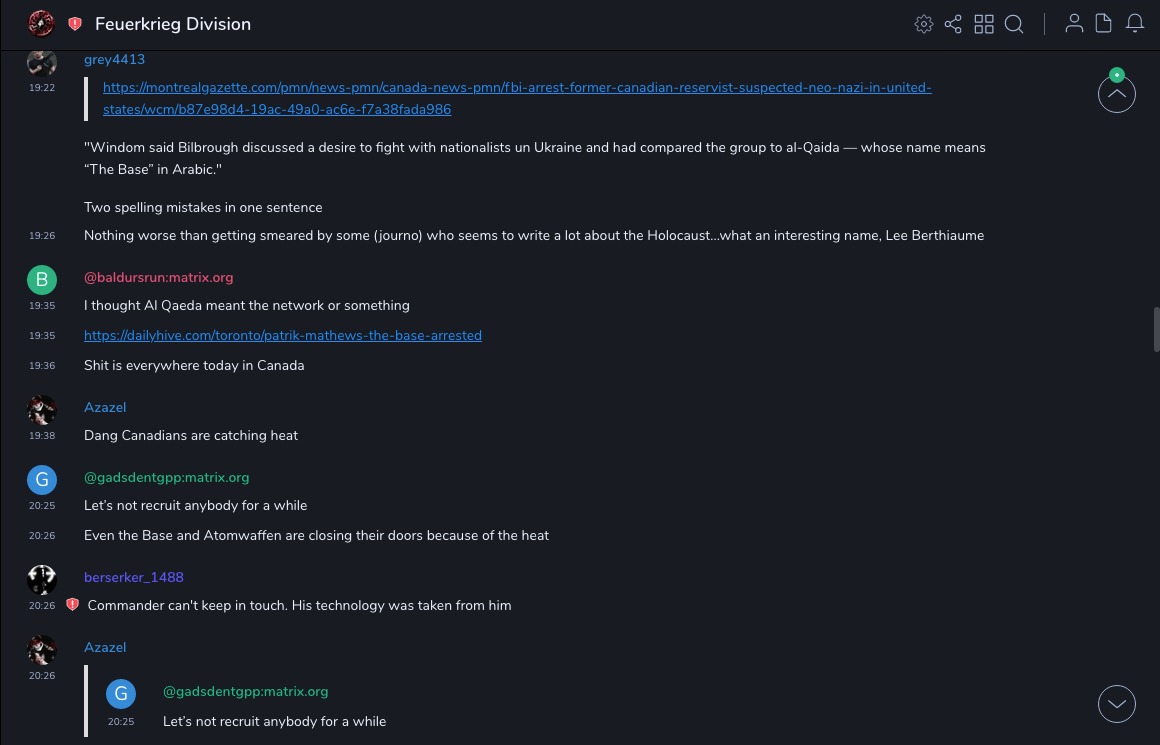
Task: Click the blue G avatar in quoted reply
Action: (x=121, y=694)
